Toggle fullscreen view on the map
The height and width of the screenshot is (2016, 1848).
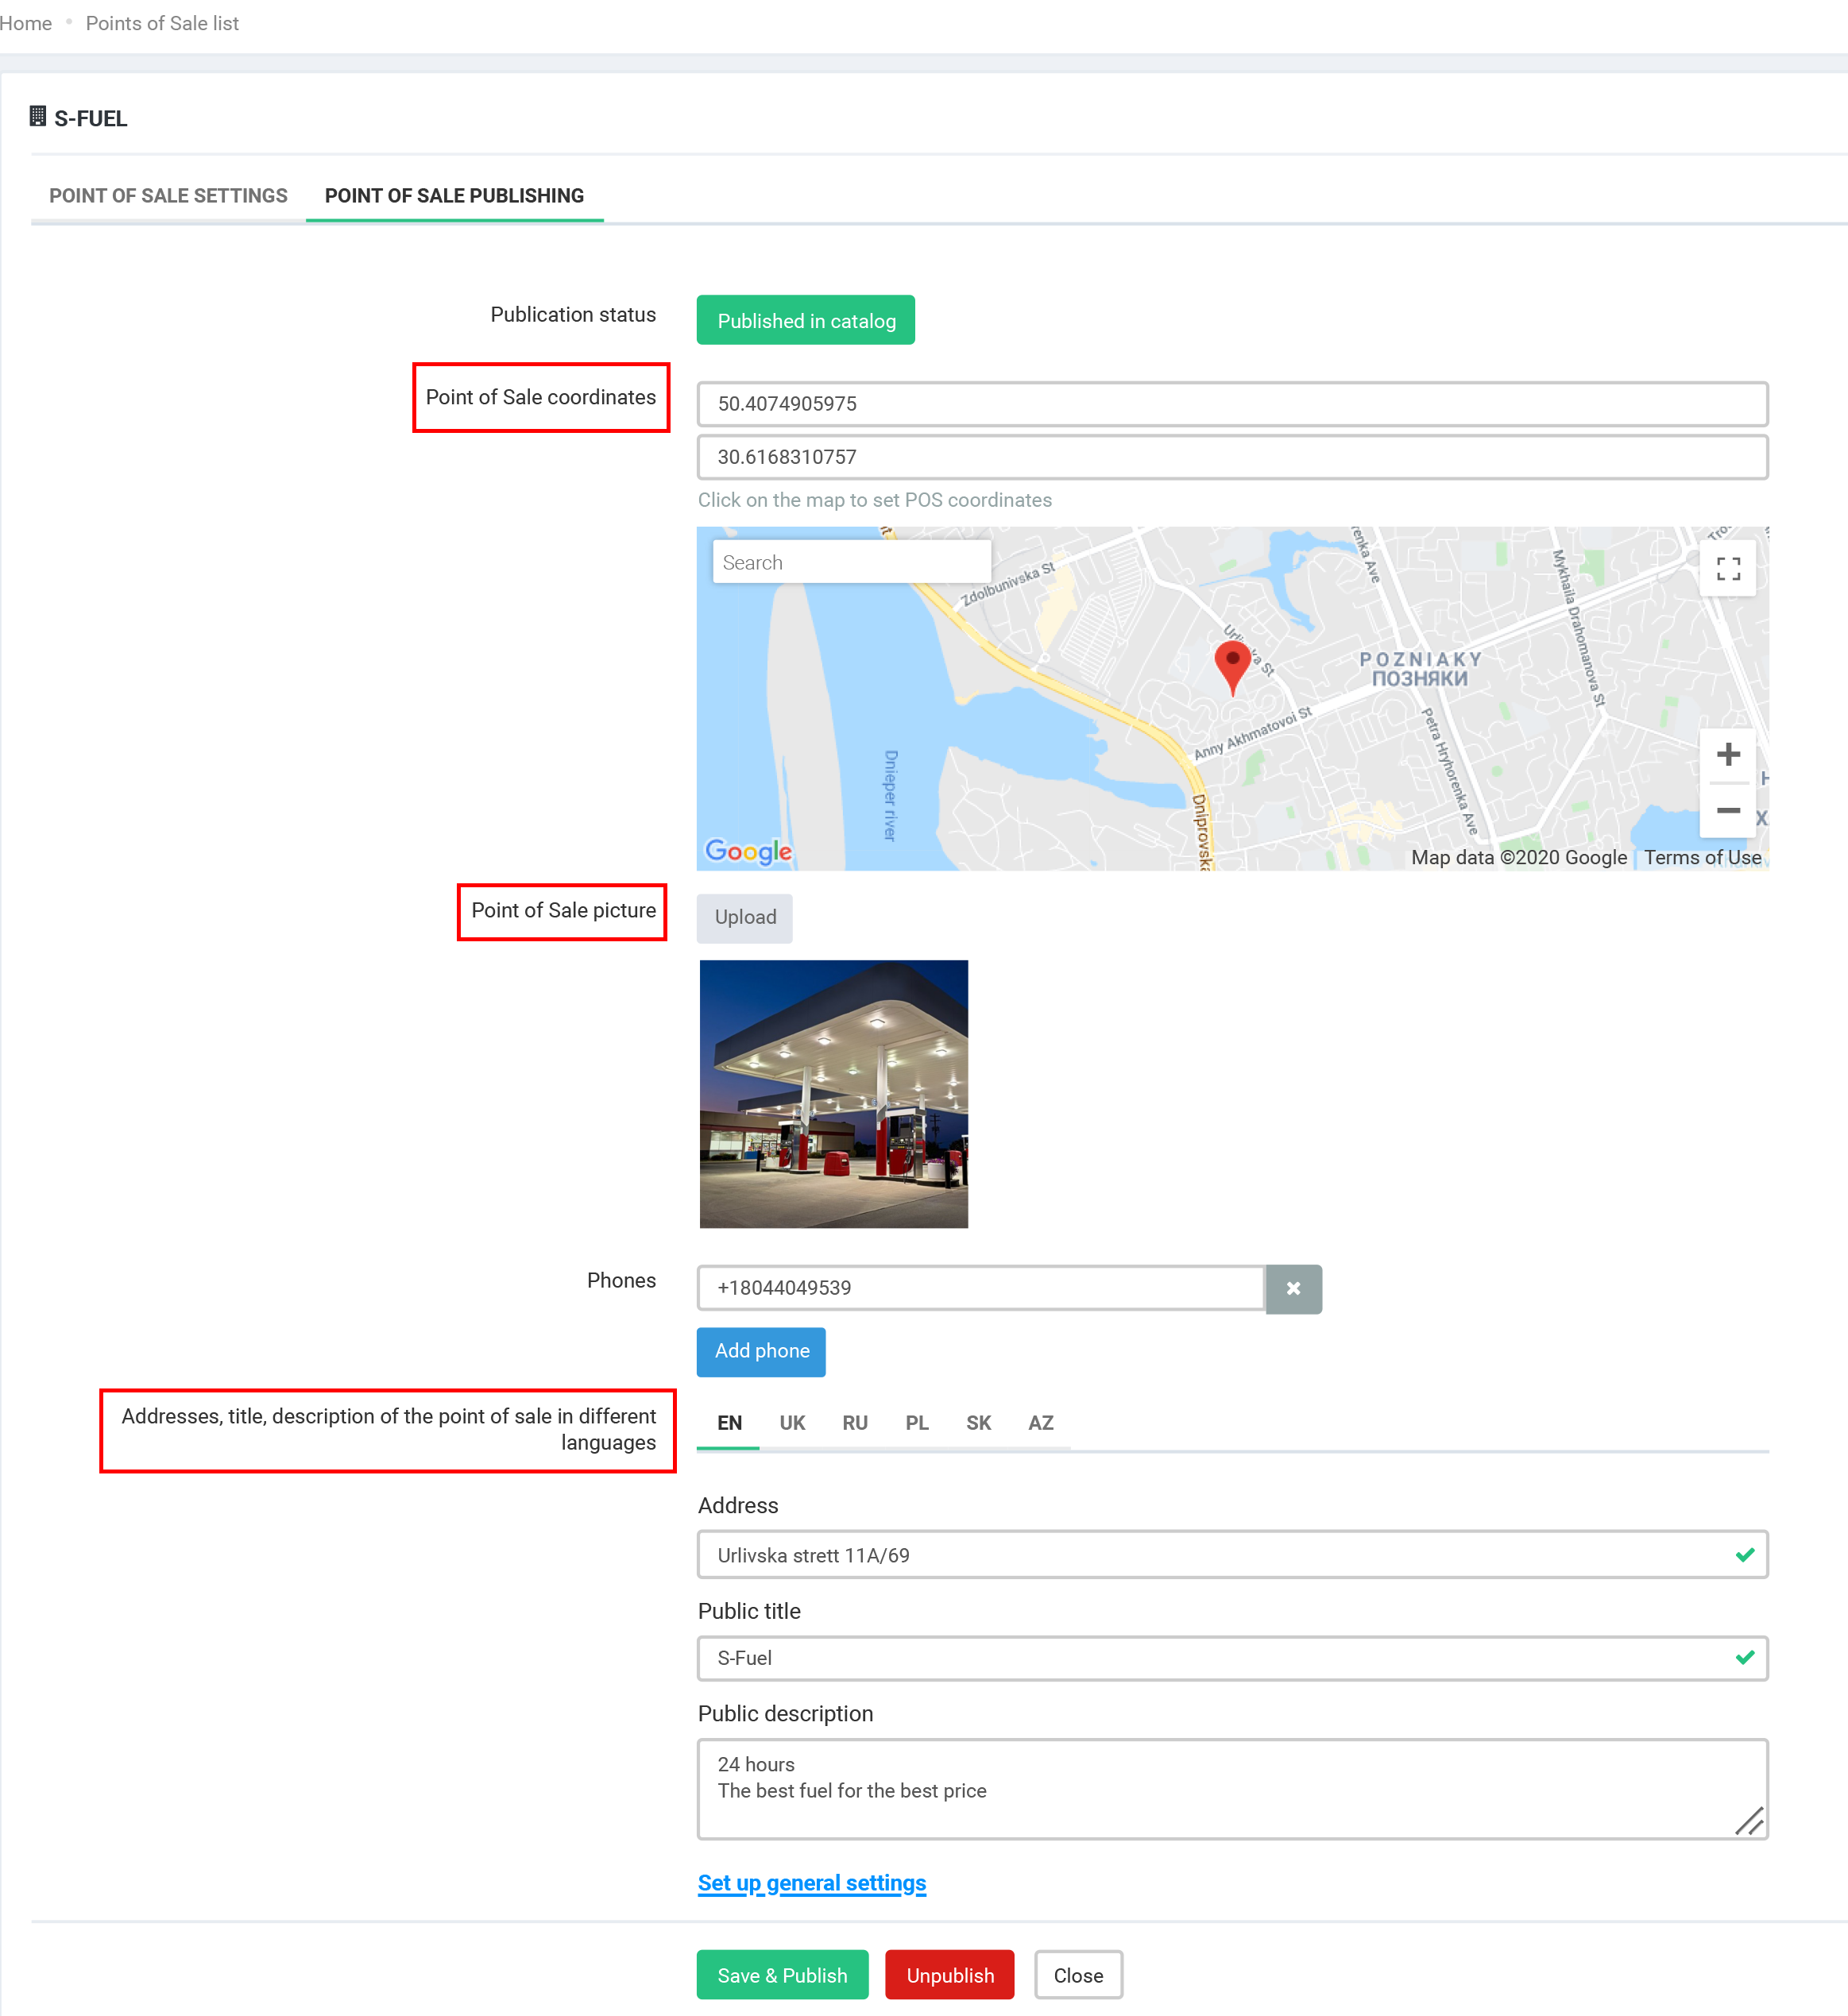tap(1727, 568)
